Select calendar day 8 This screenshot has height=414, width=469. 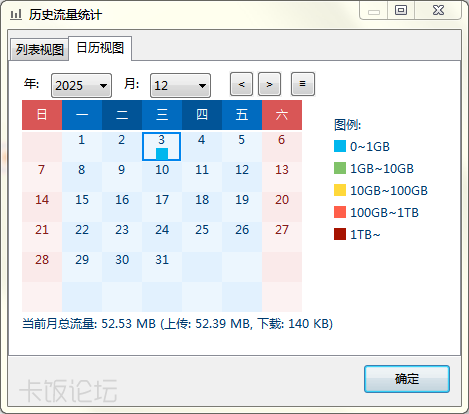click(x=82, y=177)
